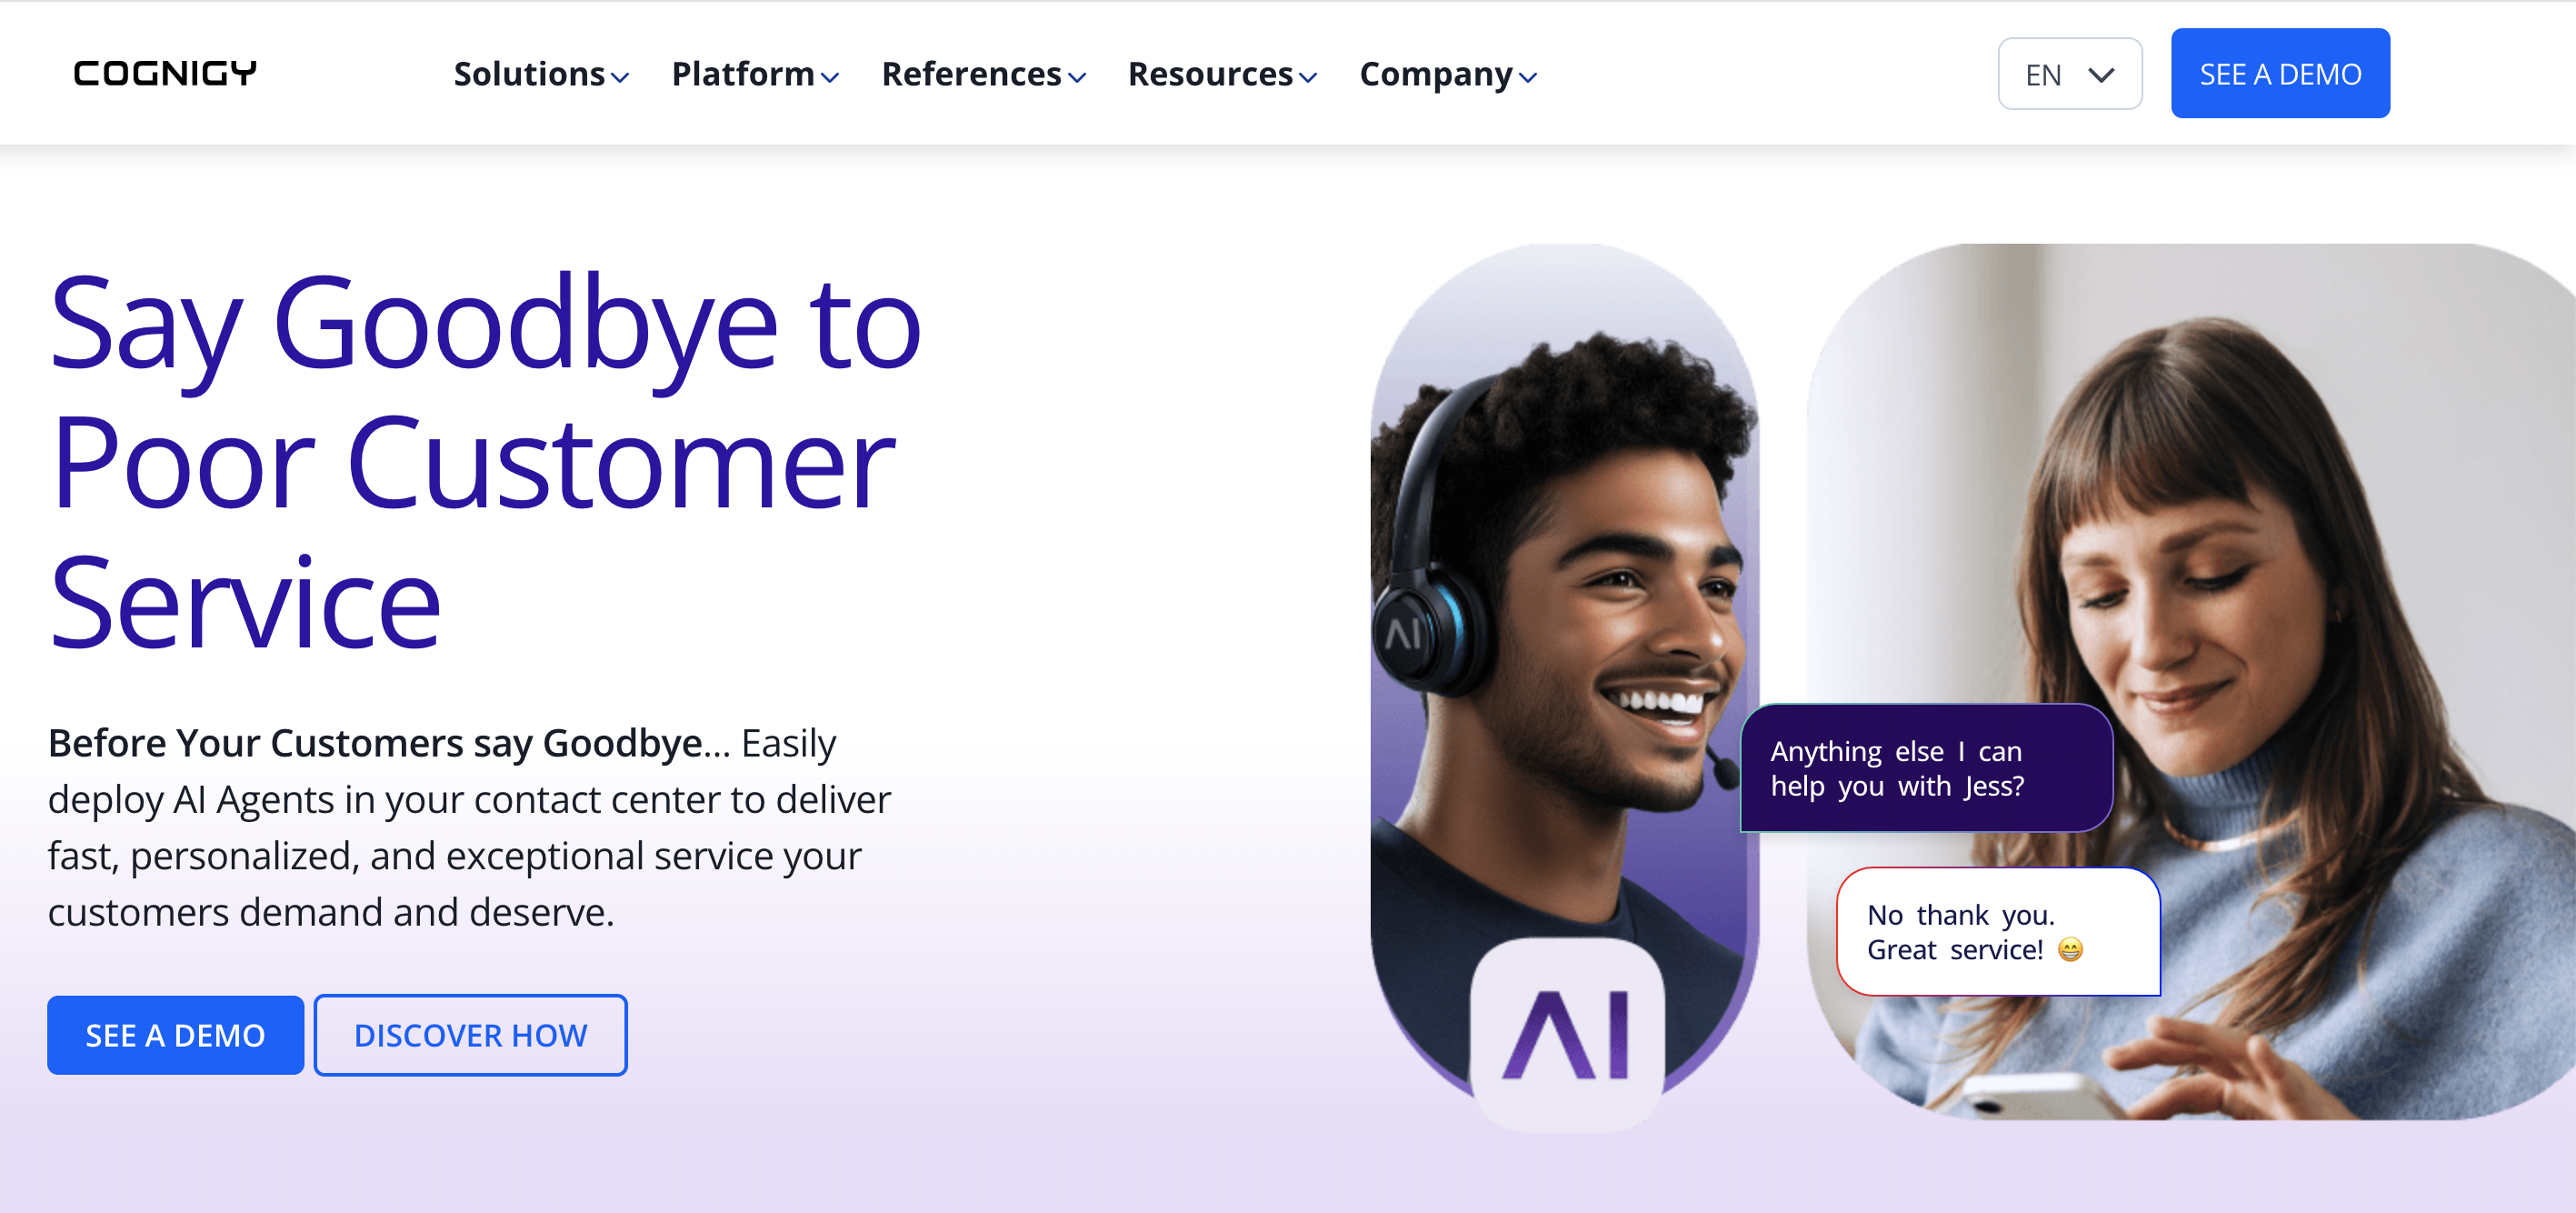Viewport: 2576px width, 1213px height.
Task: Click the 'Anything else I can help' bubble
Action: 1926,768
